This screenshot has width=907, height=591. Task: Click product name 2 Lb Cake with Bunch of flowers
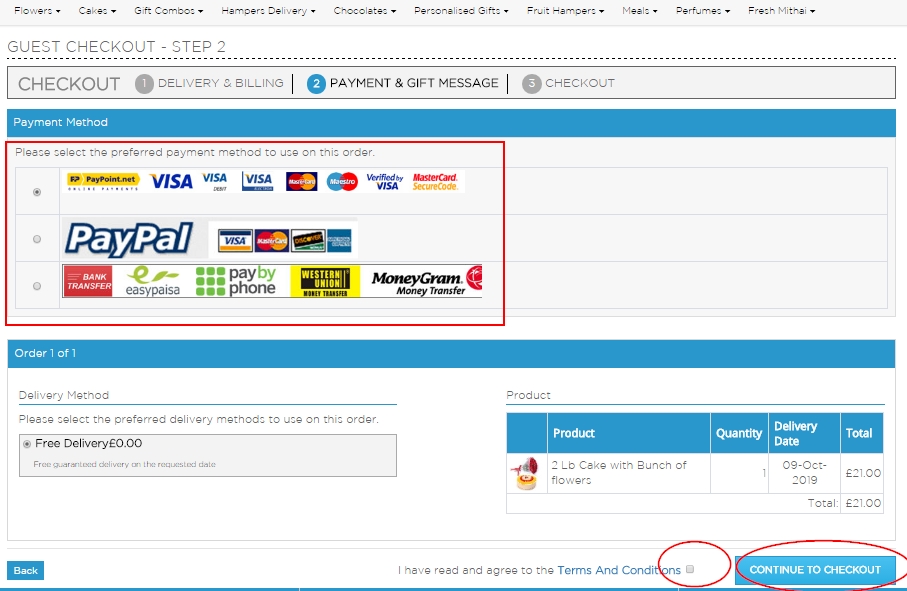pyautogui.click(x=618, y=472)
